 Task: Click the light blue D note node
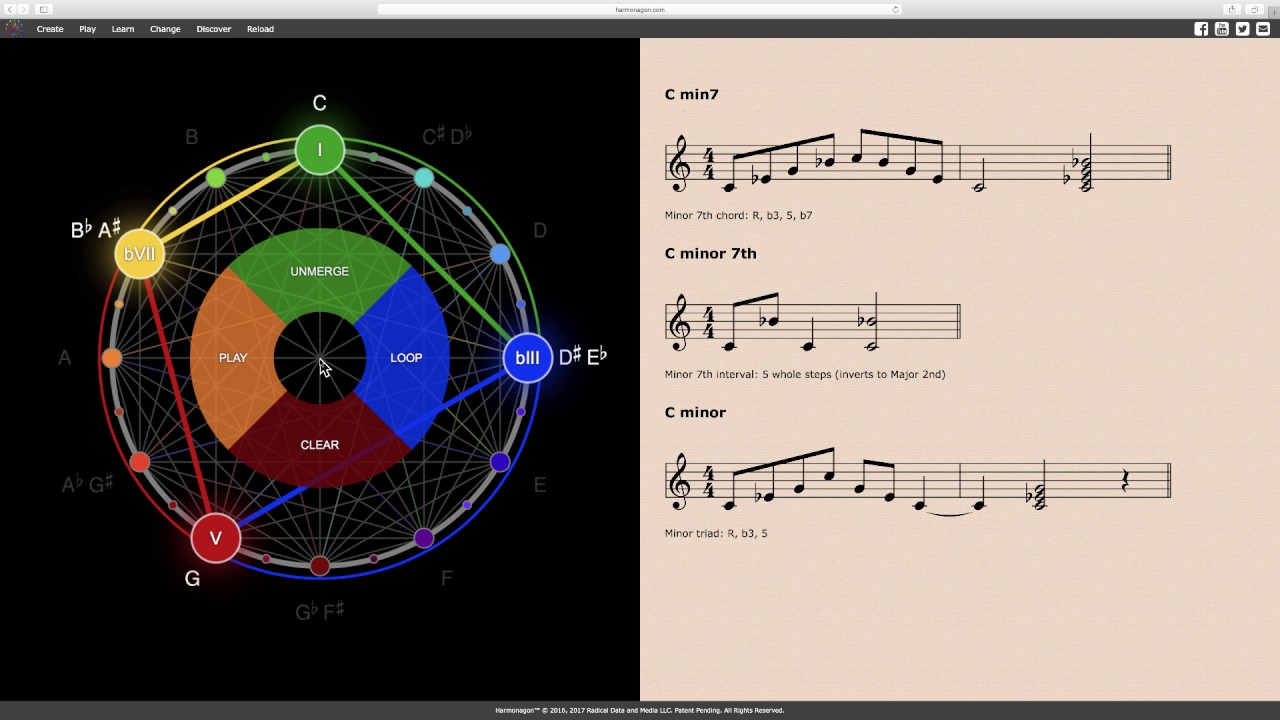click(x=500, y=254)
